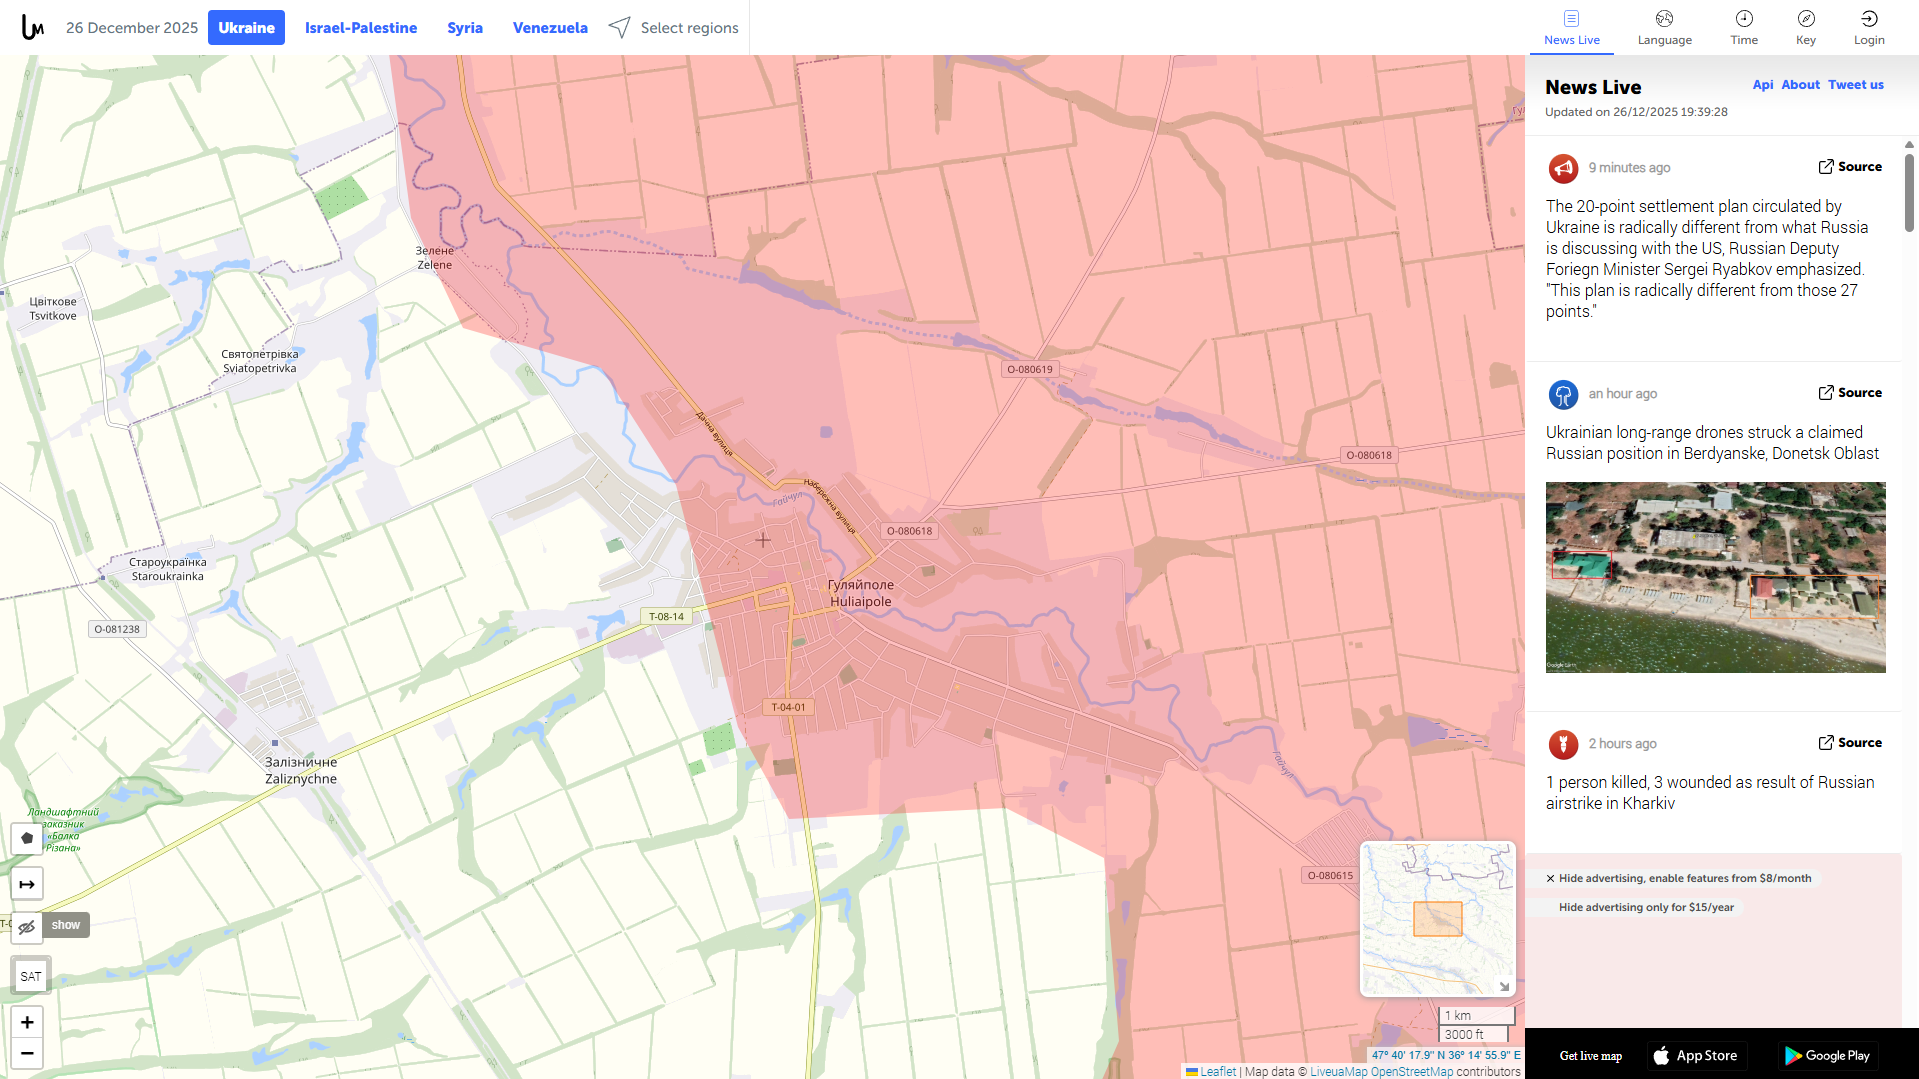Toggle the hidden-eye visibility icon
The image size is (1919, 1079).
(x=27, y=927)
